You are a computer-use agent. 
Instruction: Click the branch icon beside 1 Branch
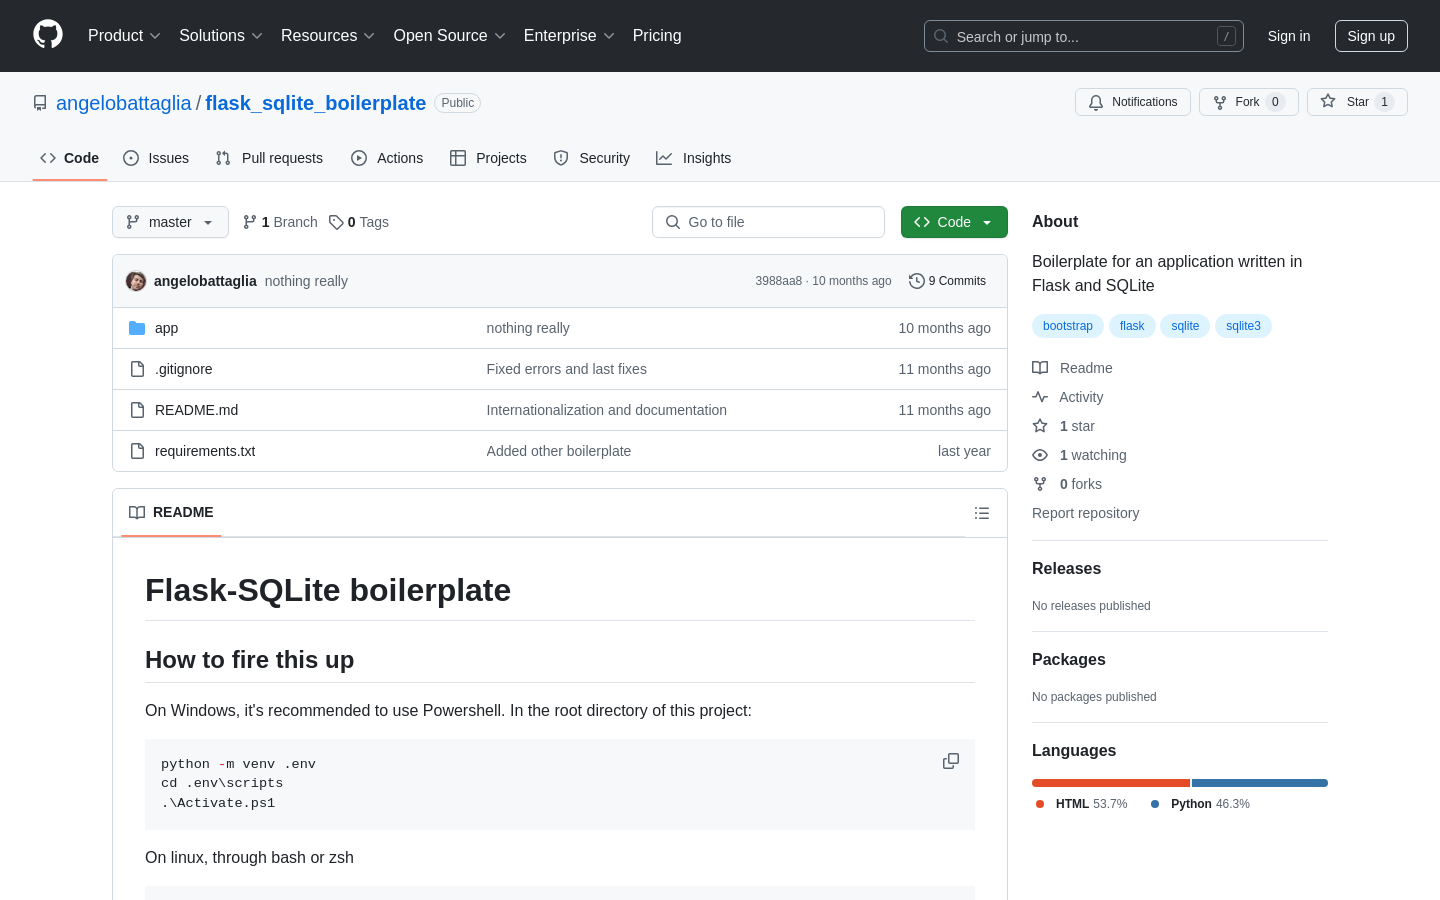click(x=249, y=222)
